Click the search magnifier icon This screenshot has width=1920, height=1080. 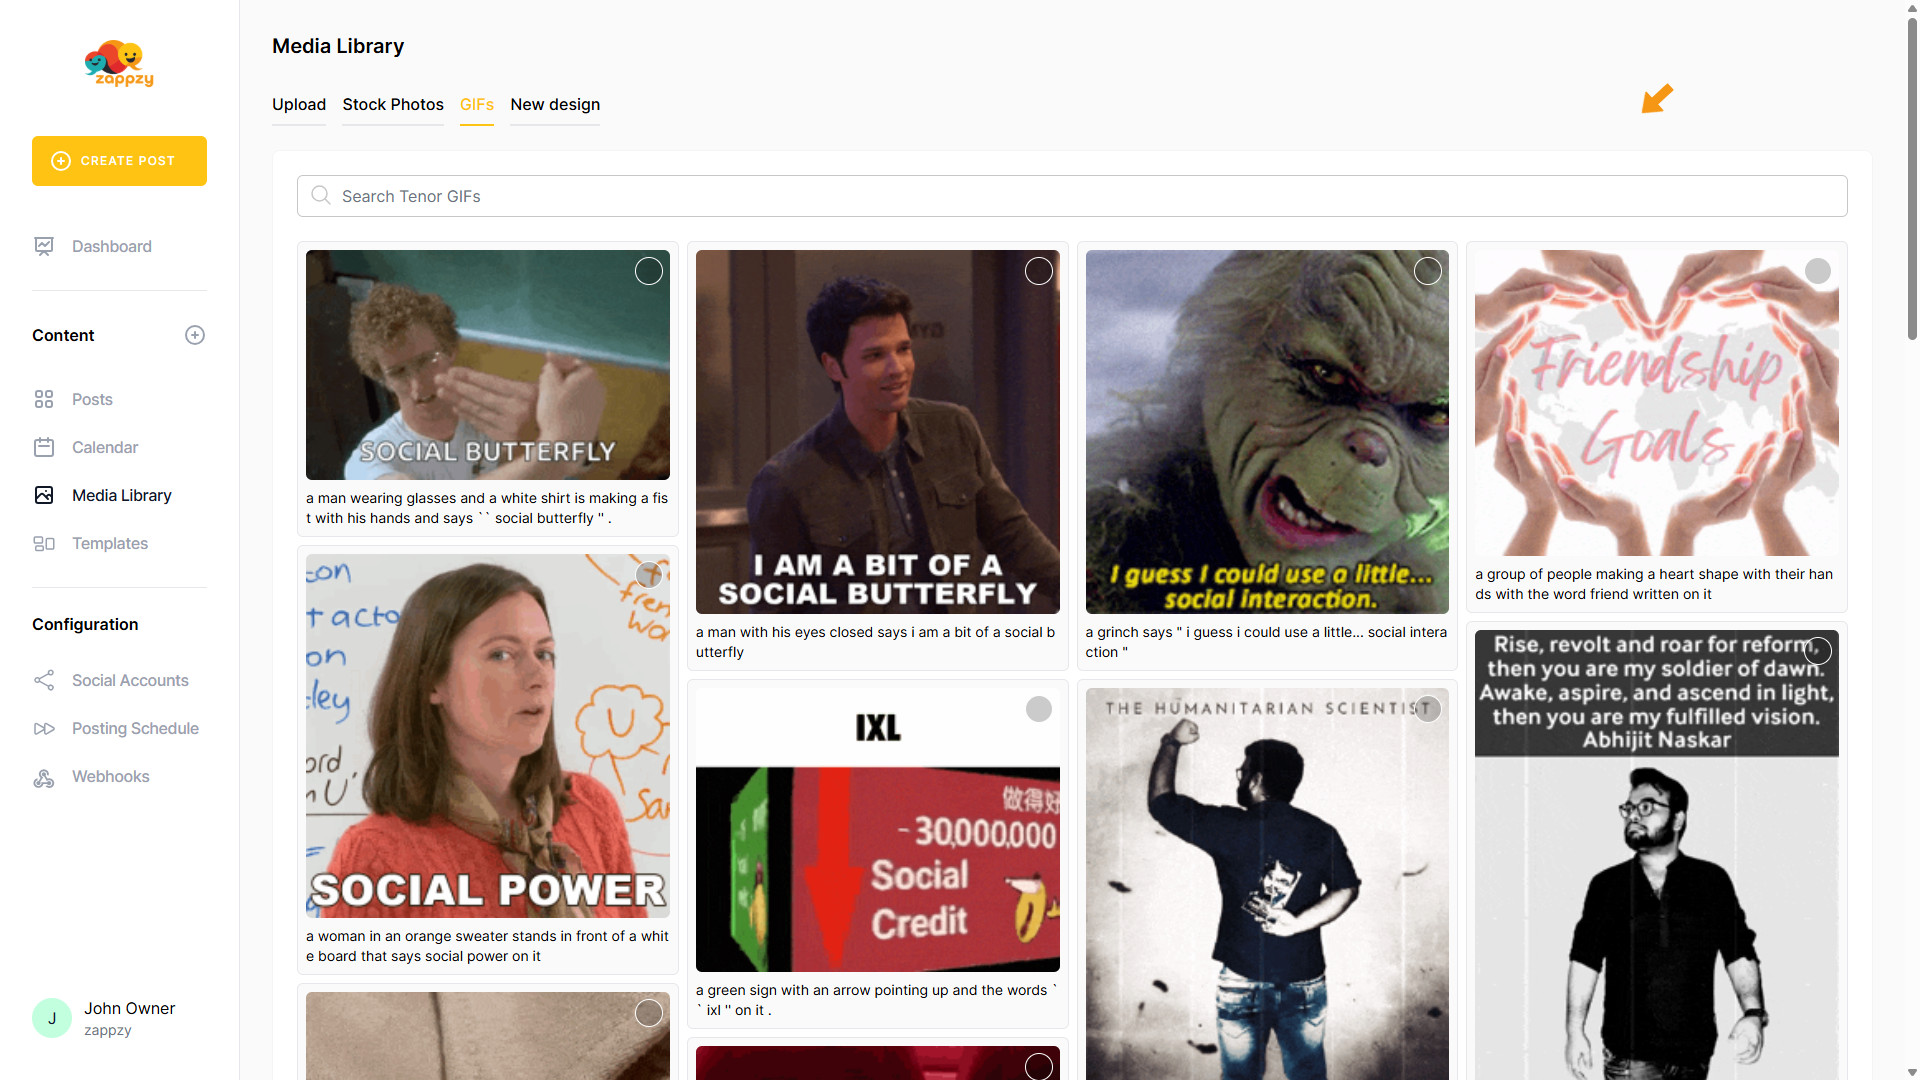tap(321, 195)
